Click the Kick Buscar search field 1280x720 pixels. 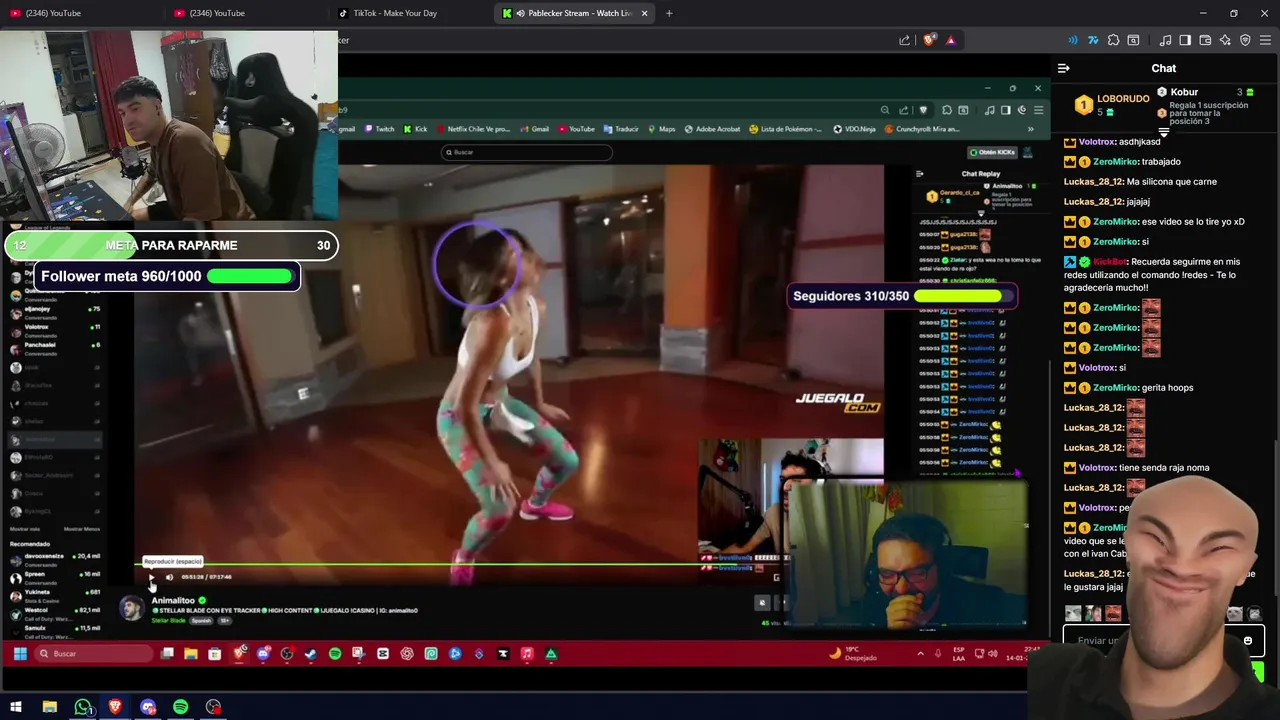coord(527,152)
